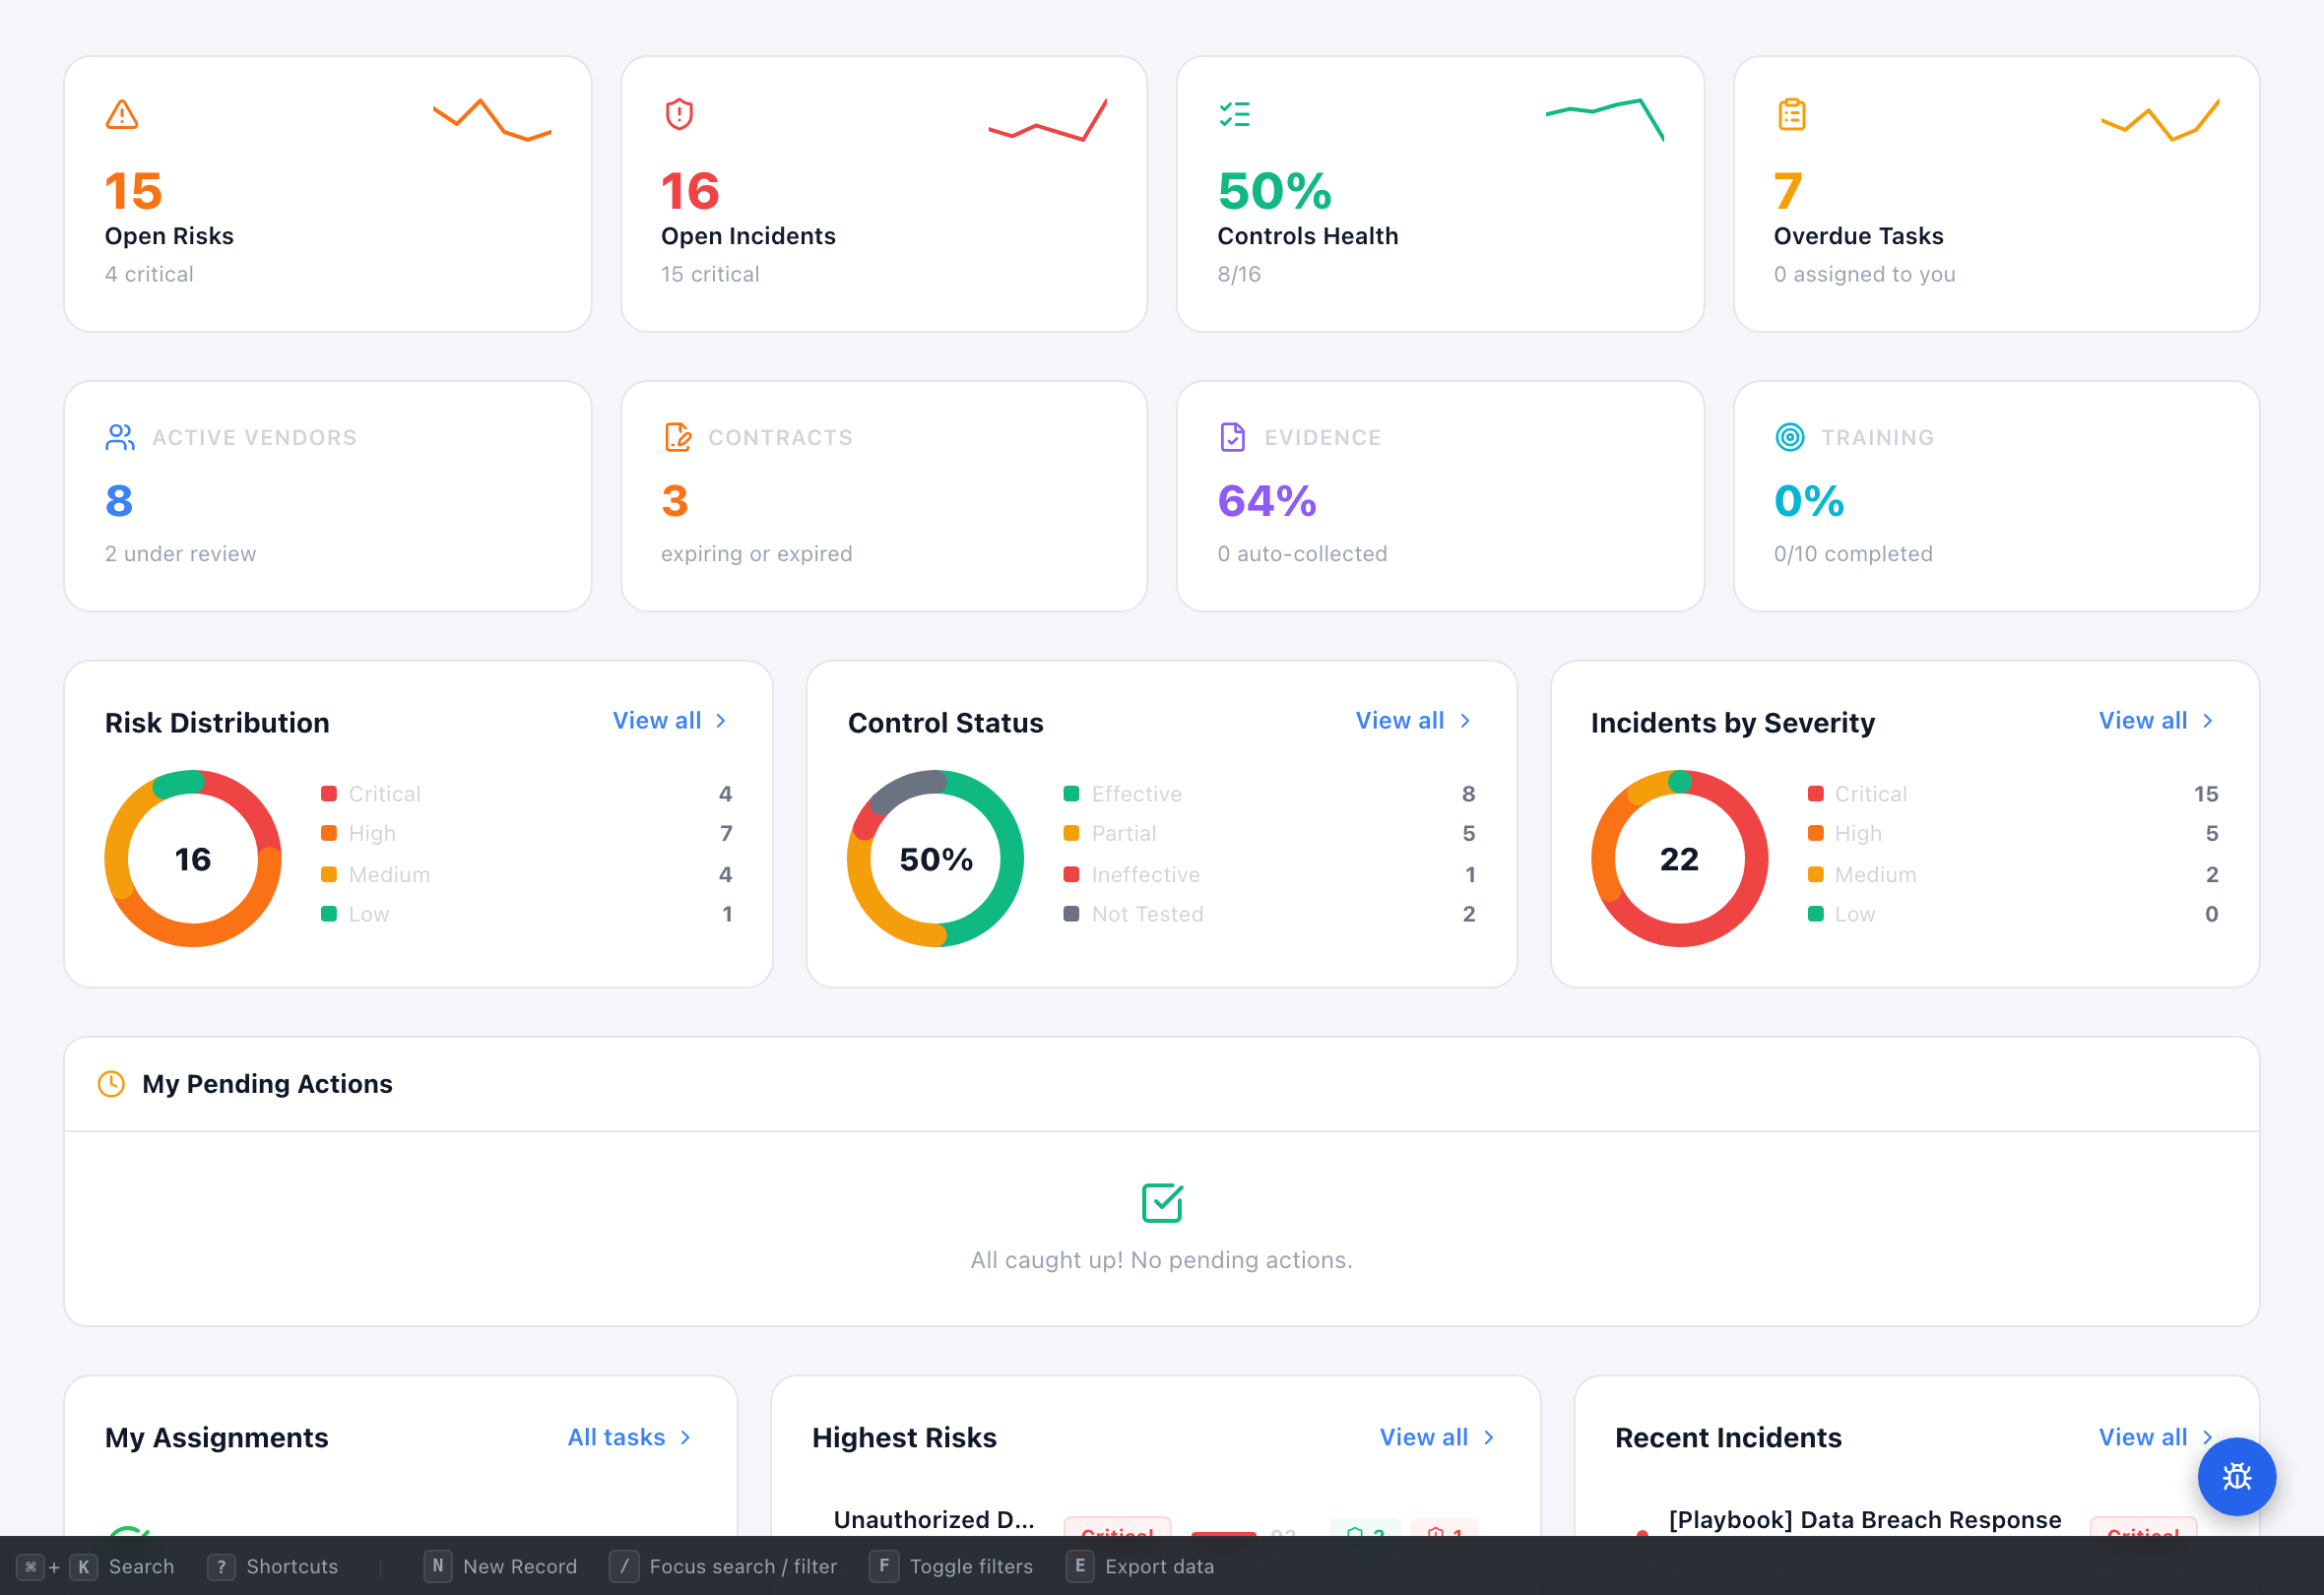Viewport: 2324px width, 1595px height.
Task: Select the Contracts document-edit icon
Action: point(678,437)
